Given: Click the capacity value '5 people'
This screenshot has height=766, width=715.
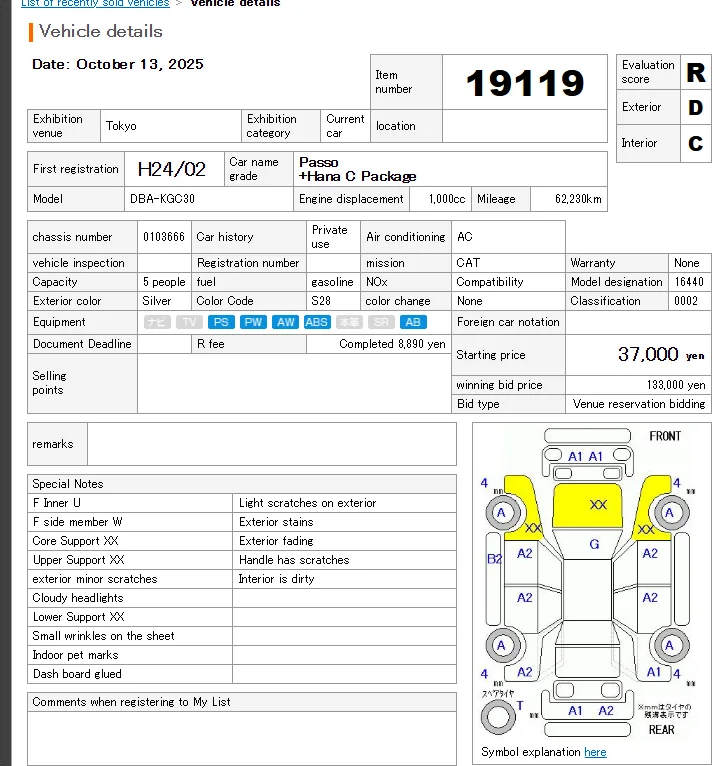Looking at the screenshot, I should (164, 282).
